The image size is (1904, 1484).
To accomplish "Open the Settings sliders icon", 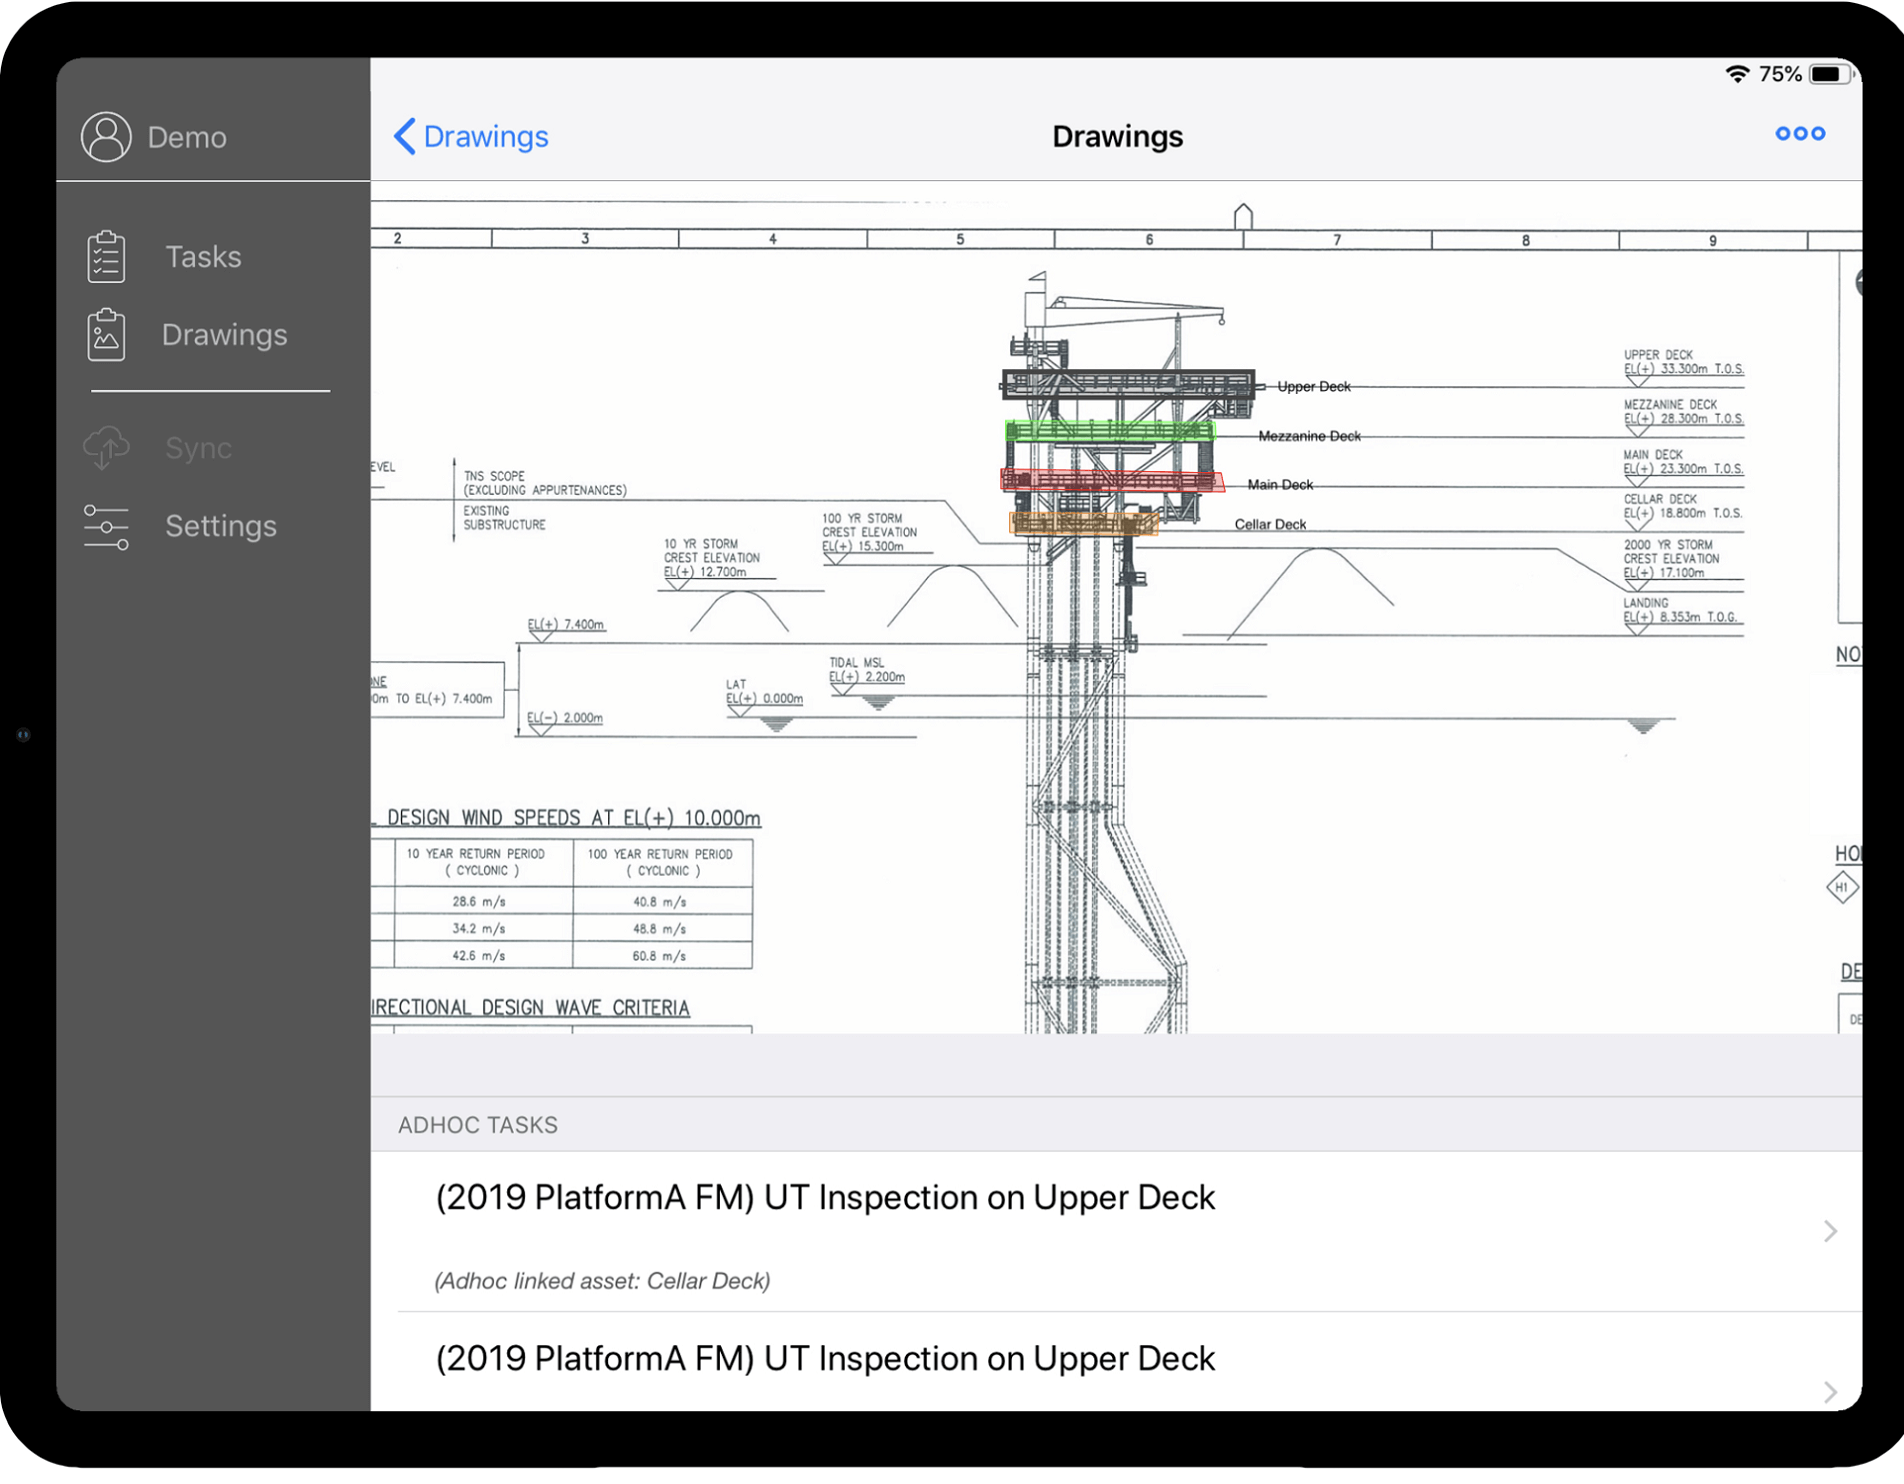I will point(106,526).
